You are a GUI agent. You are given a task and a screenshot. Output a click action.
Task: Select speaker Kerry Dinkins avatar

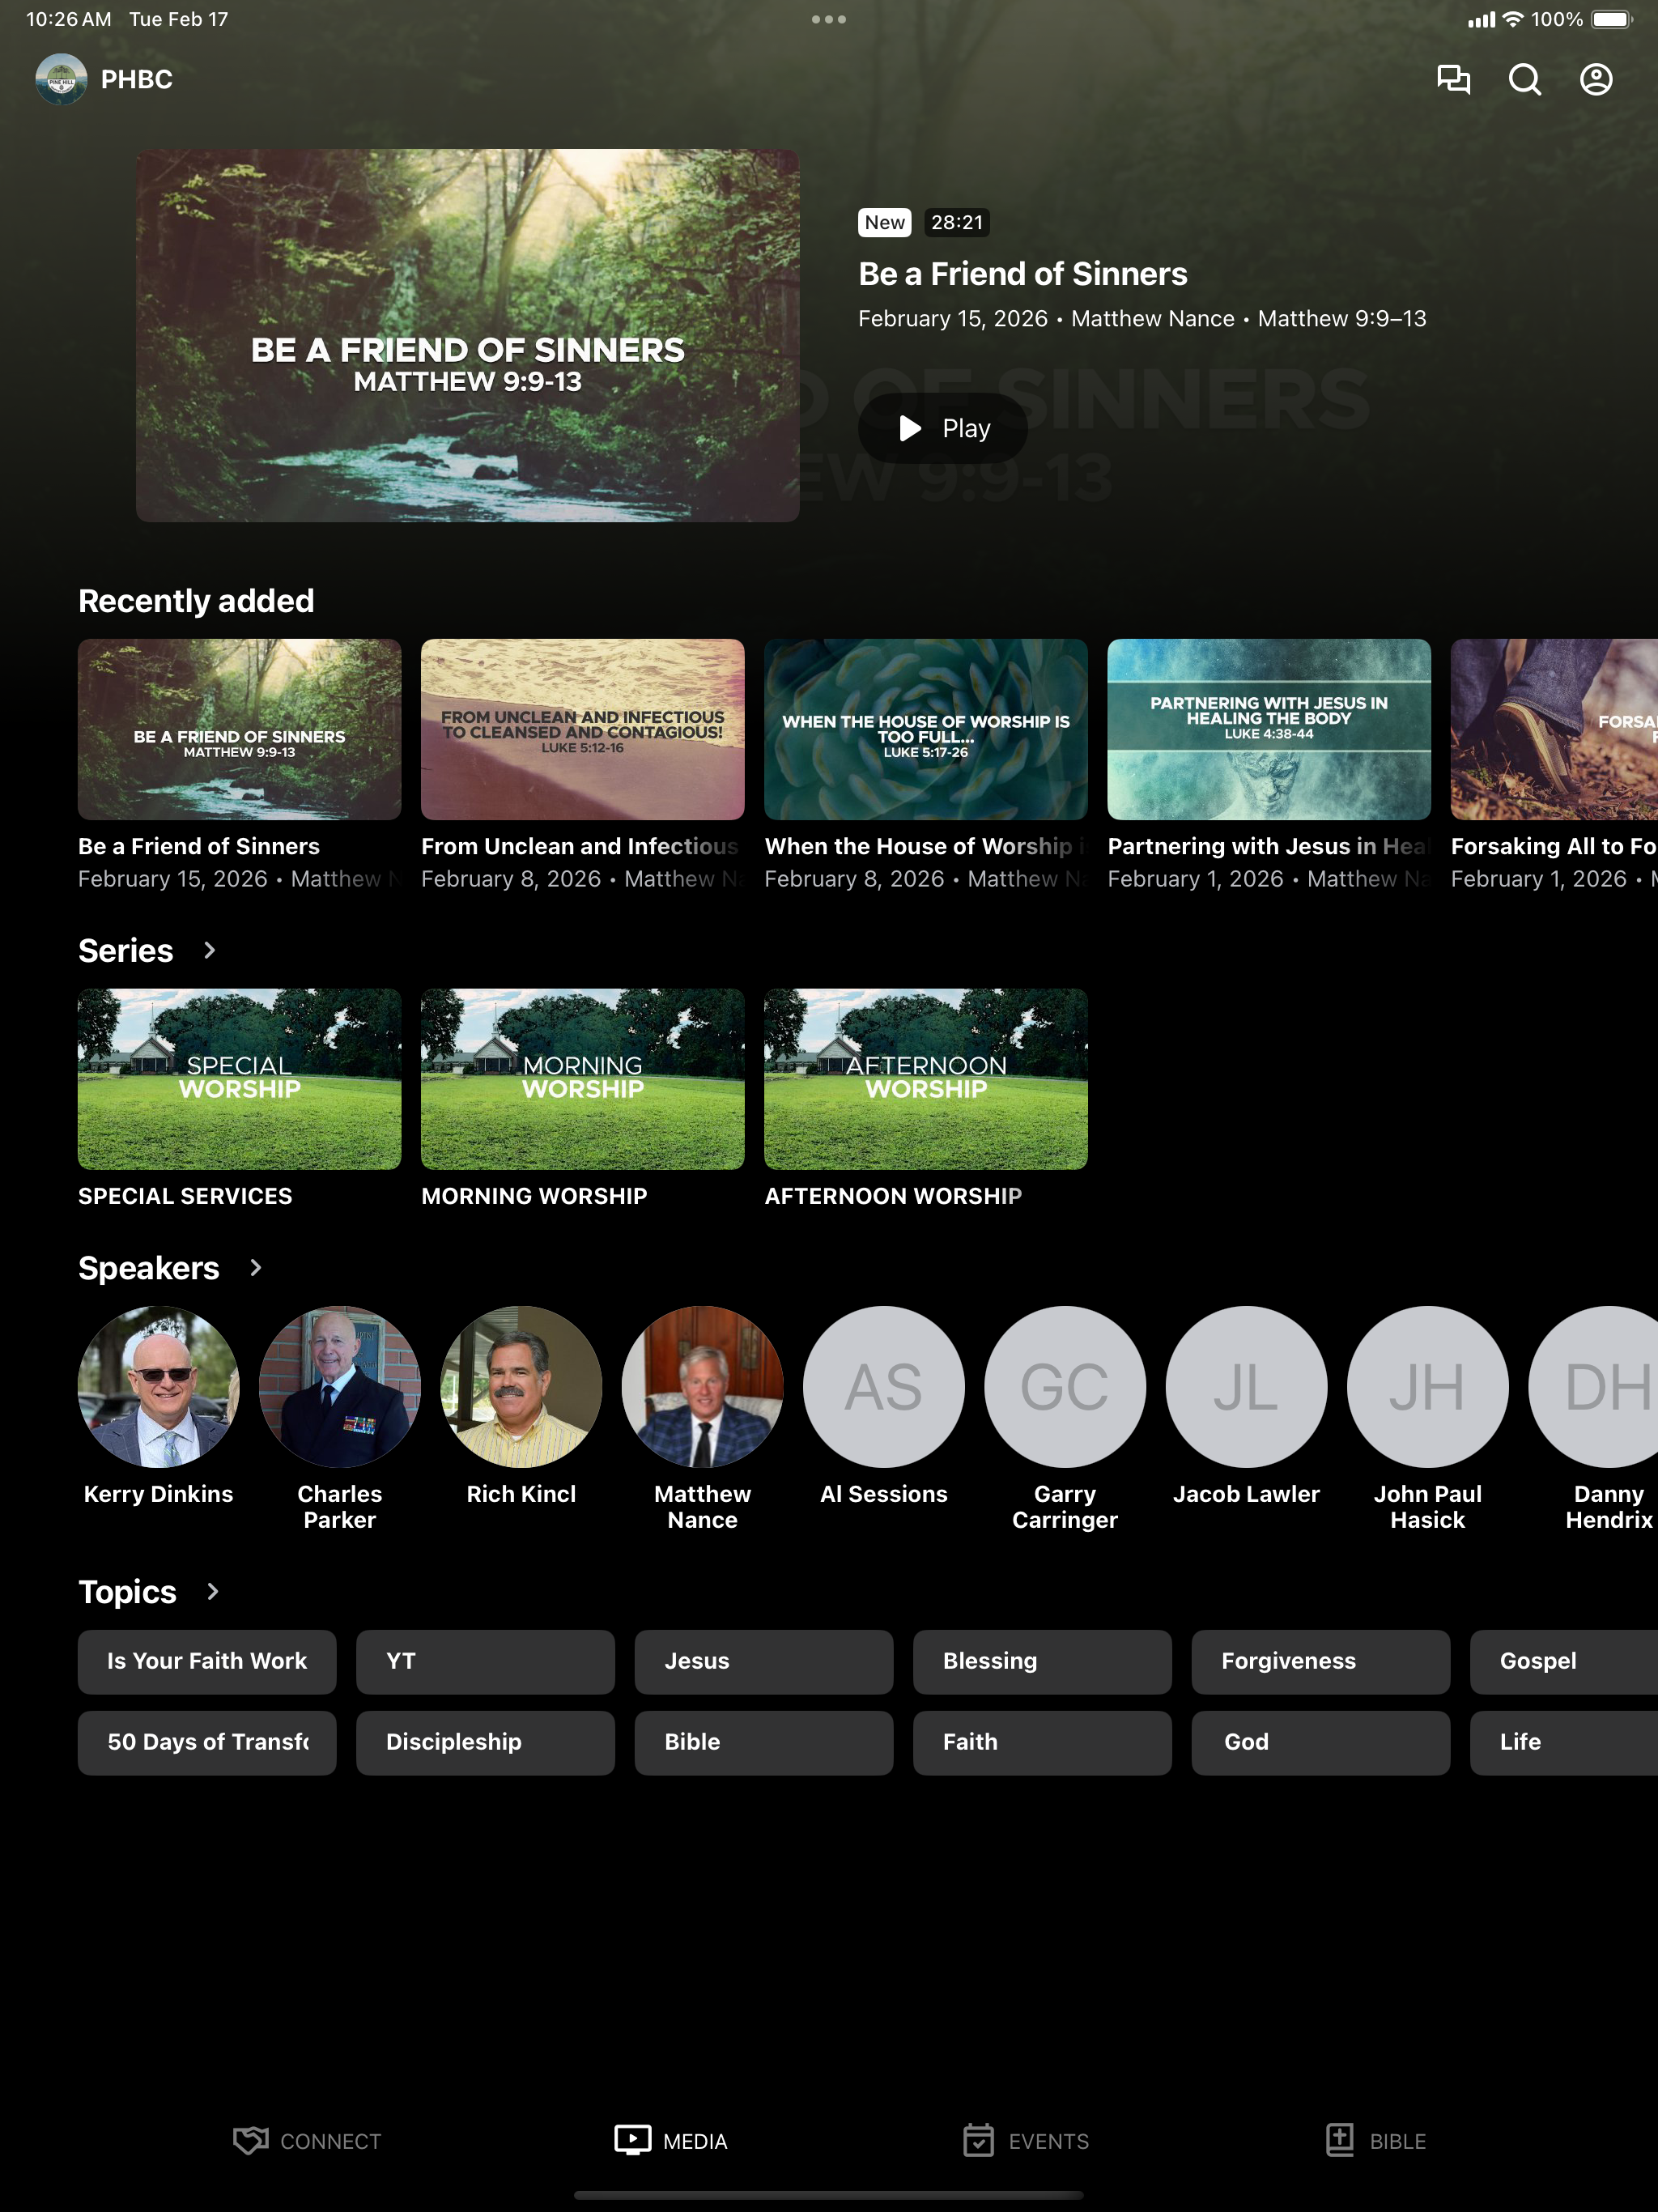point(159,1386)
